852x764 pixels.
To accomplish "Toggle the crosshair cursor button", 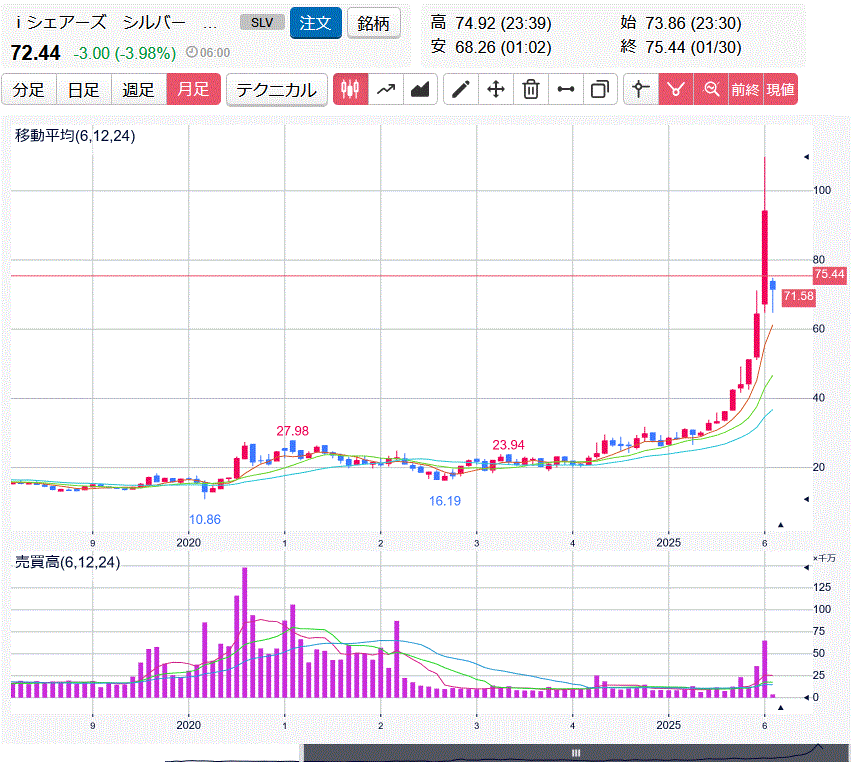I will click(x=641, y=90).
